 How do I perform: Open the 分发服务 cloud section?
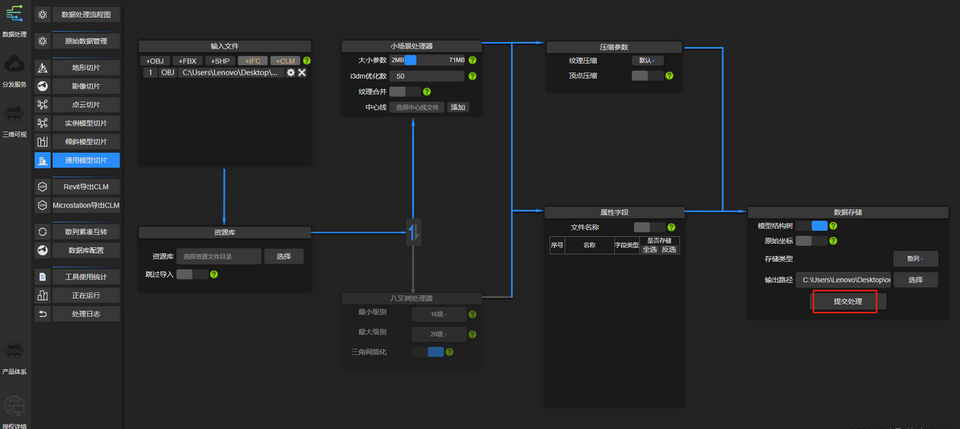[14, 71]
